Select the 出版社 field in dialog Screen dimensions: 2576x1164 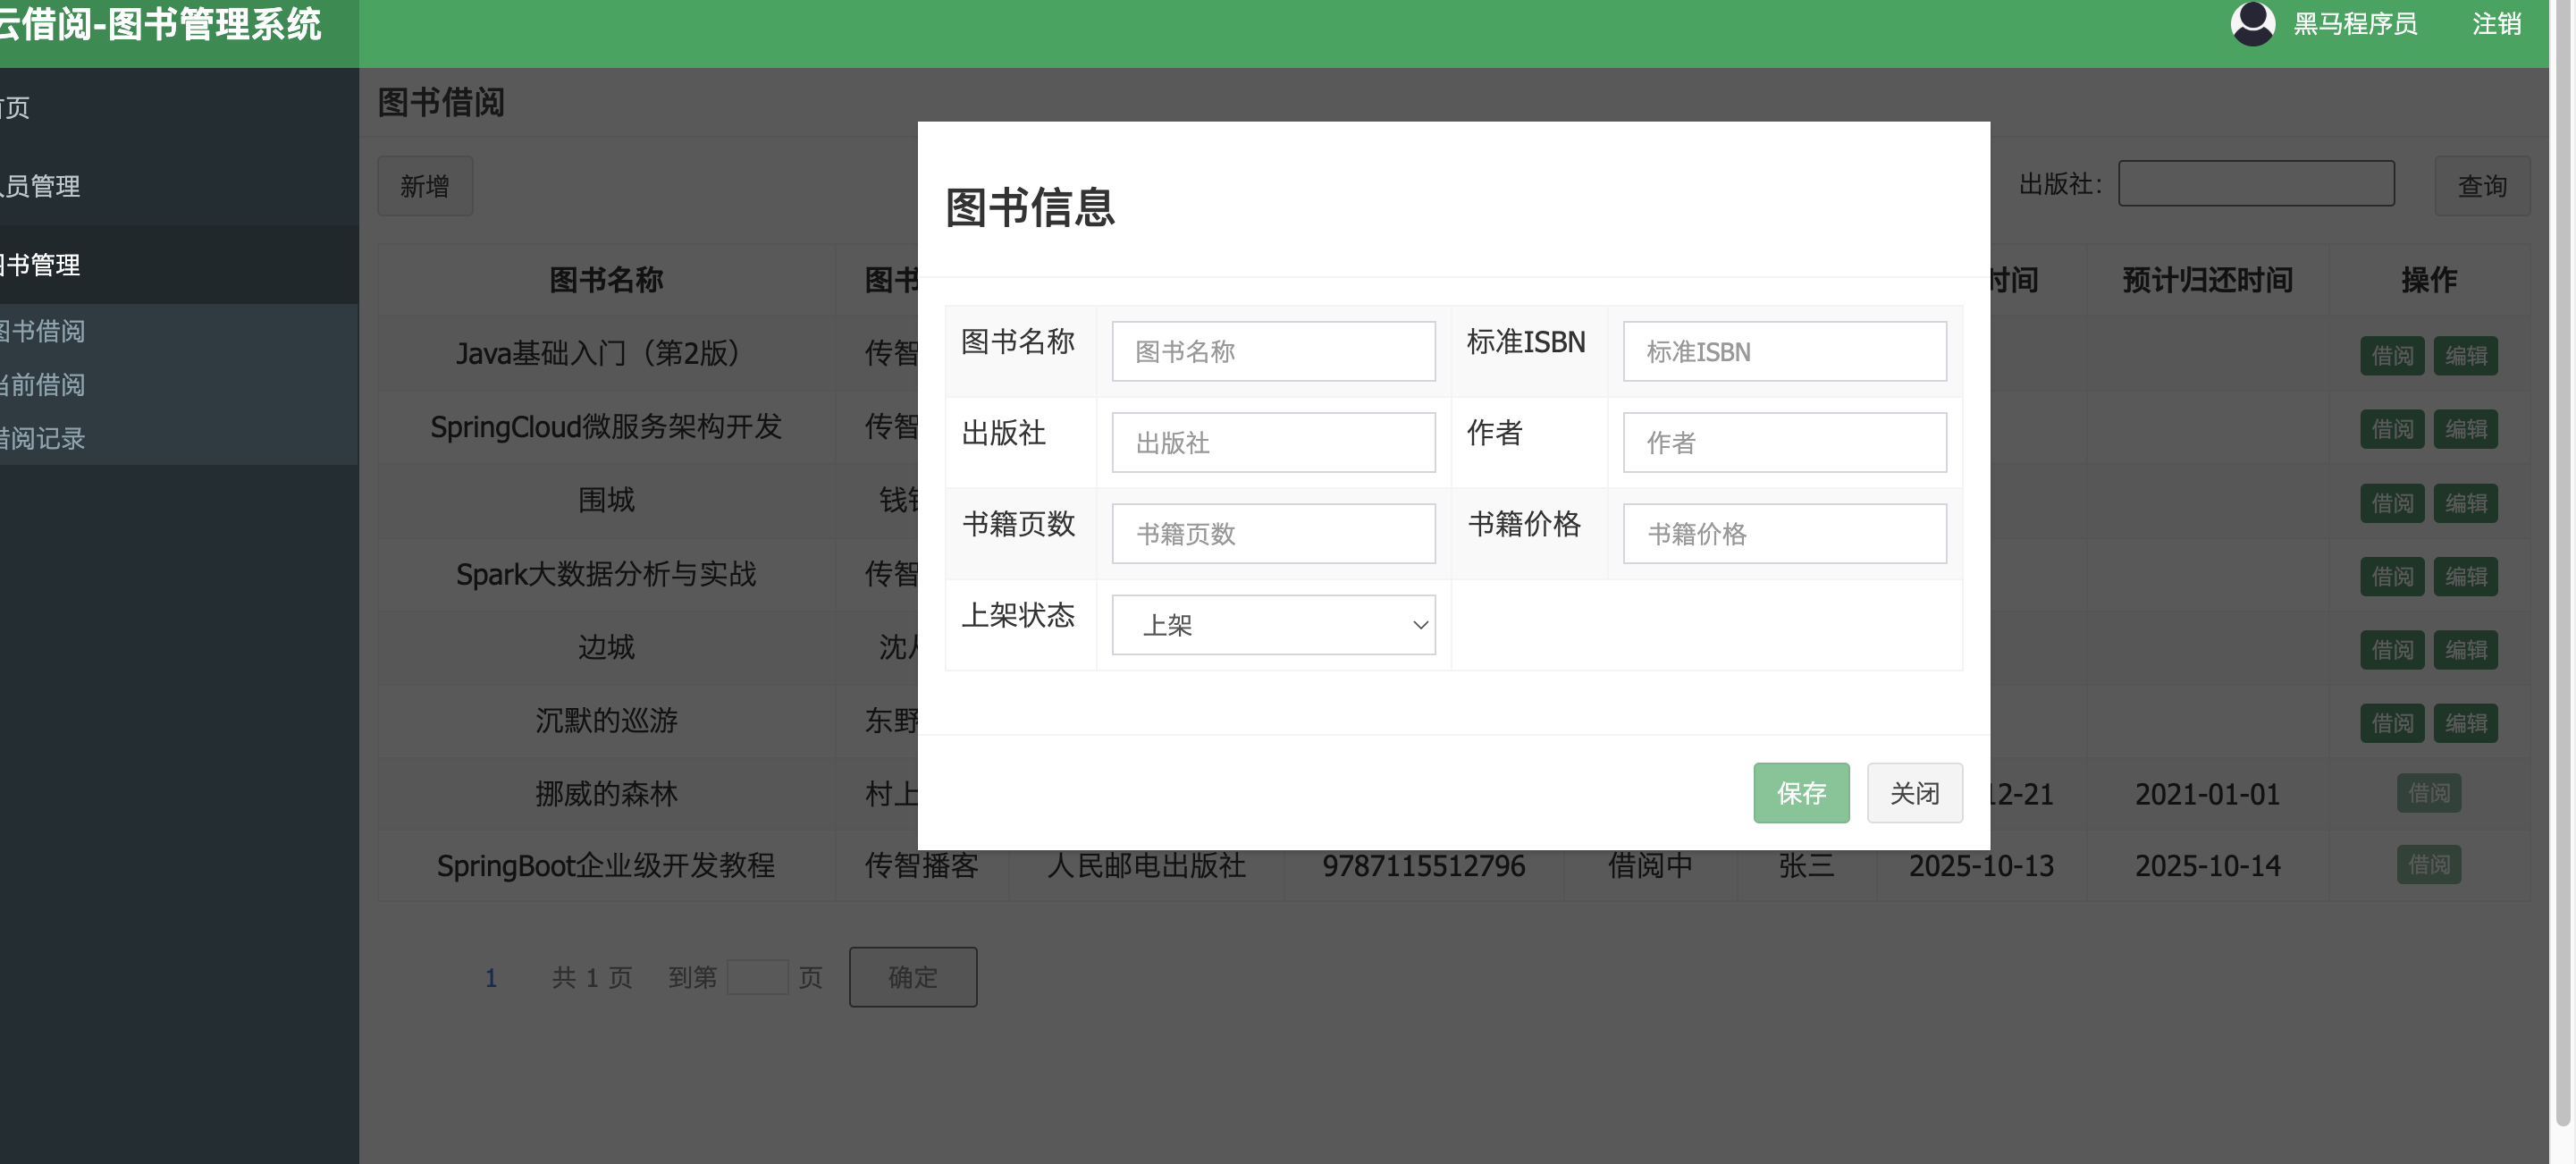point(1273,442)
